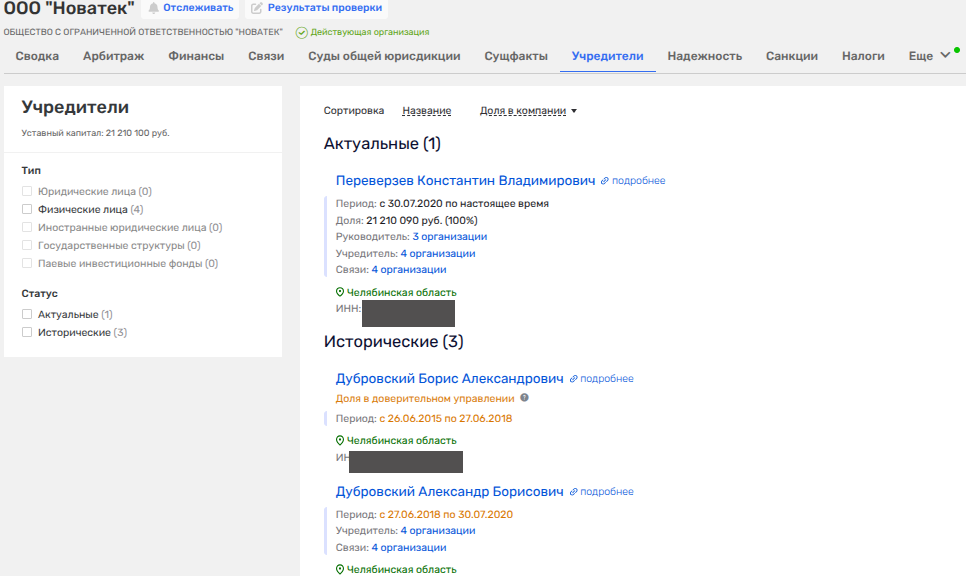Viewport: 966px width, 576px height.
Task: Select the Учредители tab
Action: (x=607, y=56)
